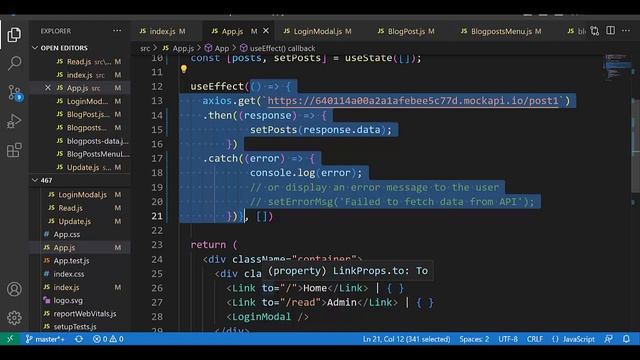
Task: Open Read.js in 467 file tree
Action: click(80, 208)
